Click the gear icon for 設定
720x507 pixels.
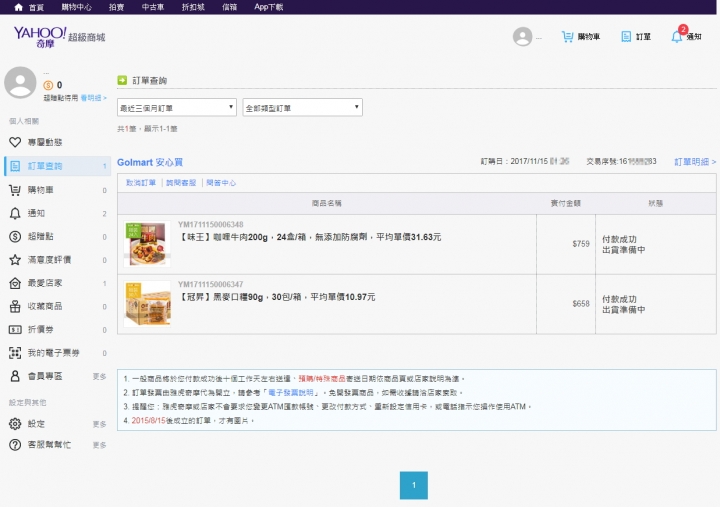[15, 424]
